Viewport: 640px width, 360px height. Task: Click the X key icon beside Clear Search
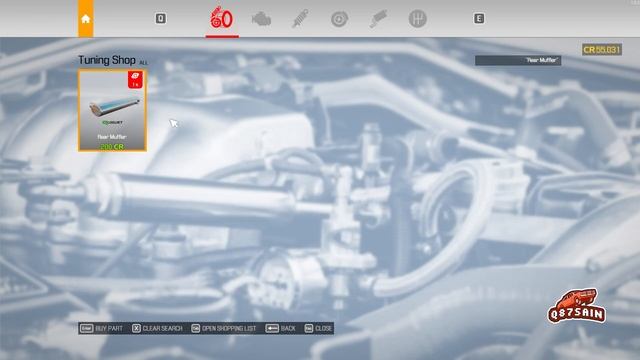(x=136, y=328)
